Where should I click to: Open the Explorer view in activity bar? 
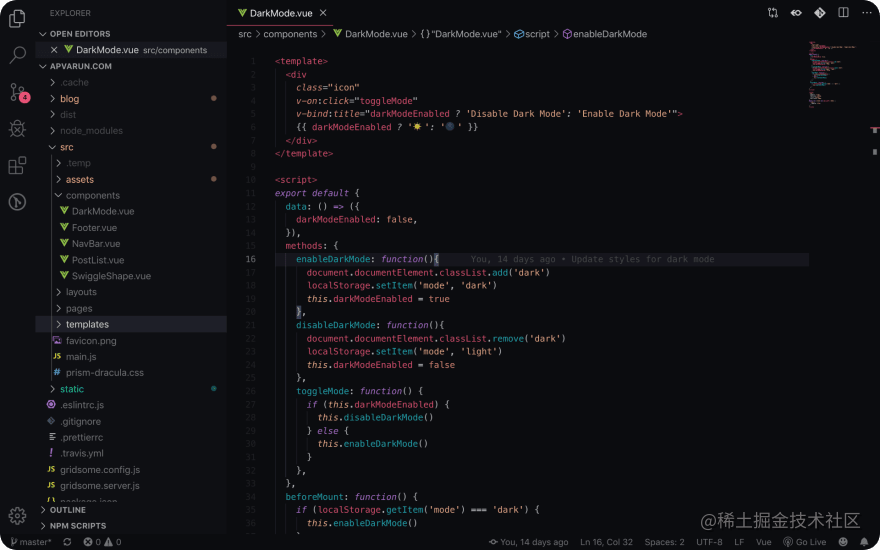tap(17, 19)
